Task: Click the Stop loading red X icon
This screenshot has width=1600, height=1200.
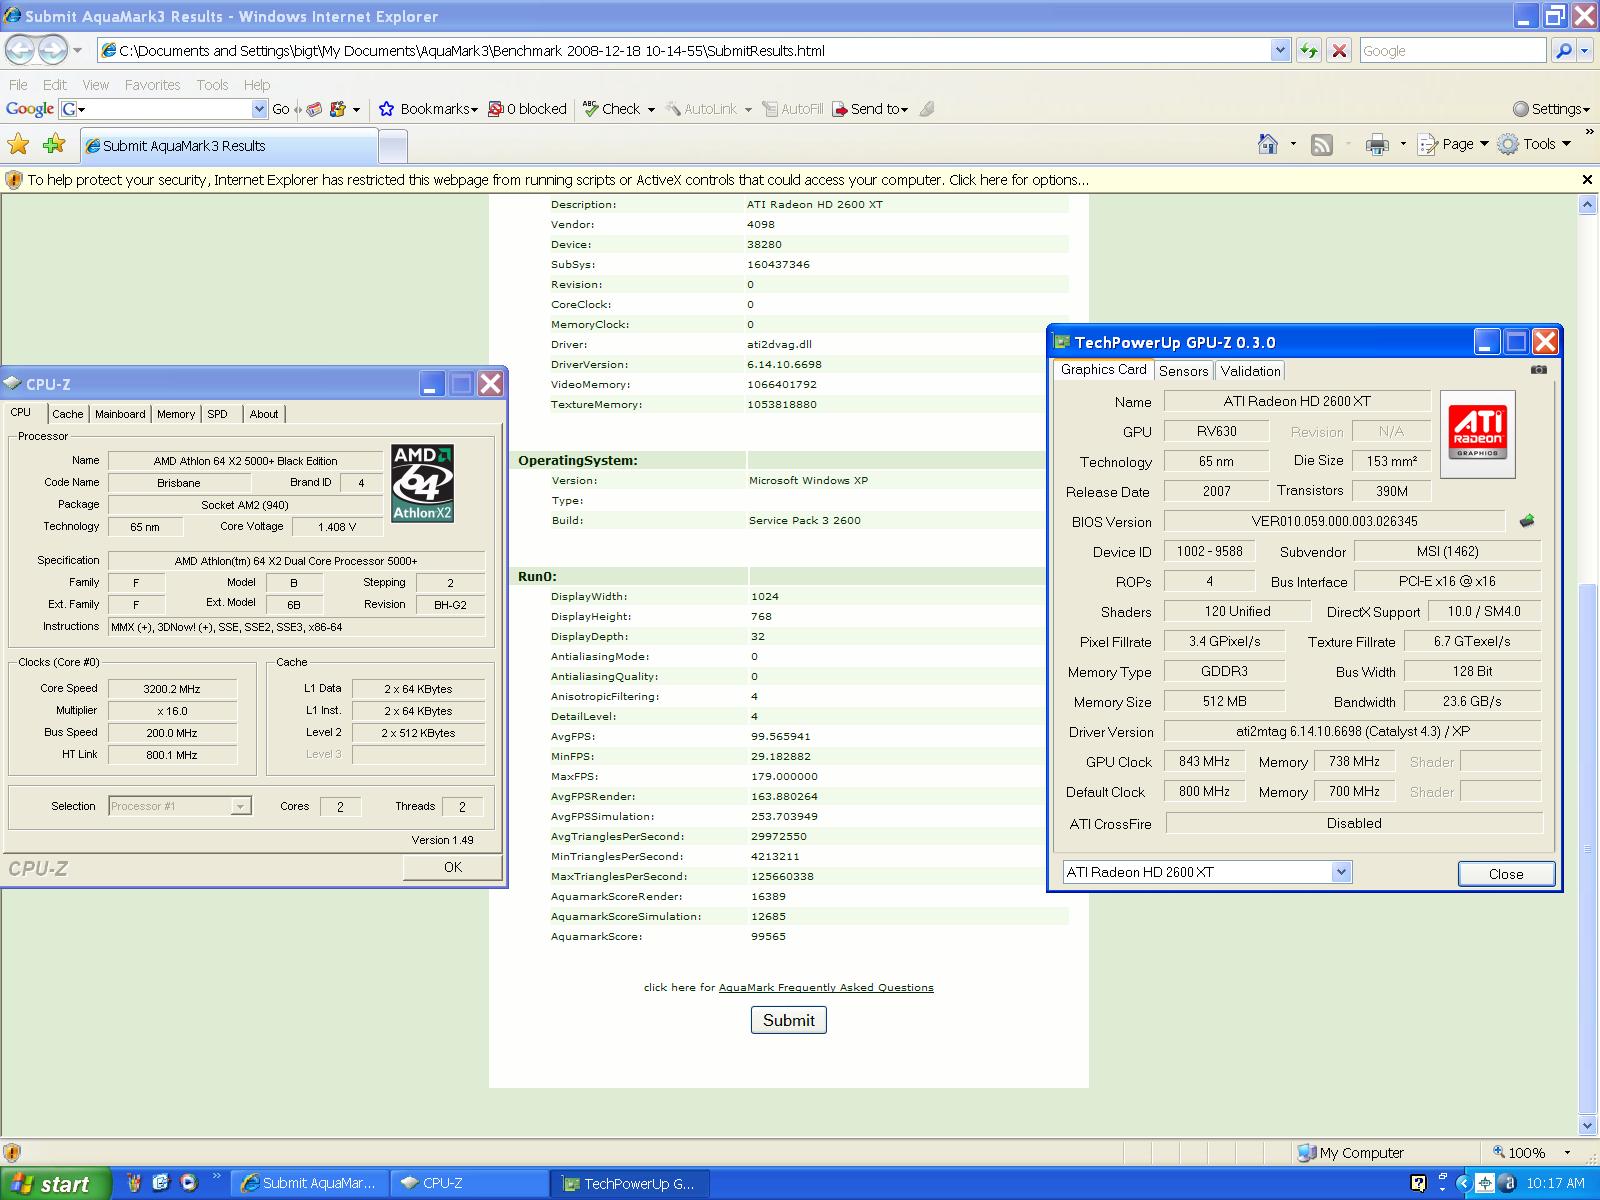Action: tap(1339, 50)
